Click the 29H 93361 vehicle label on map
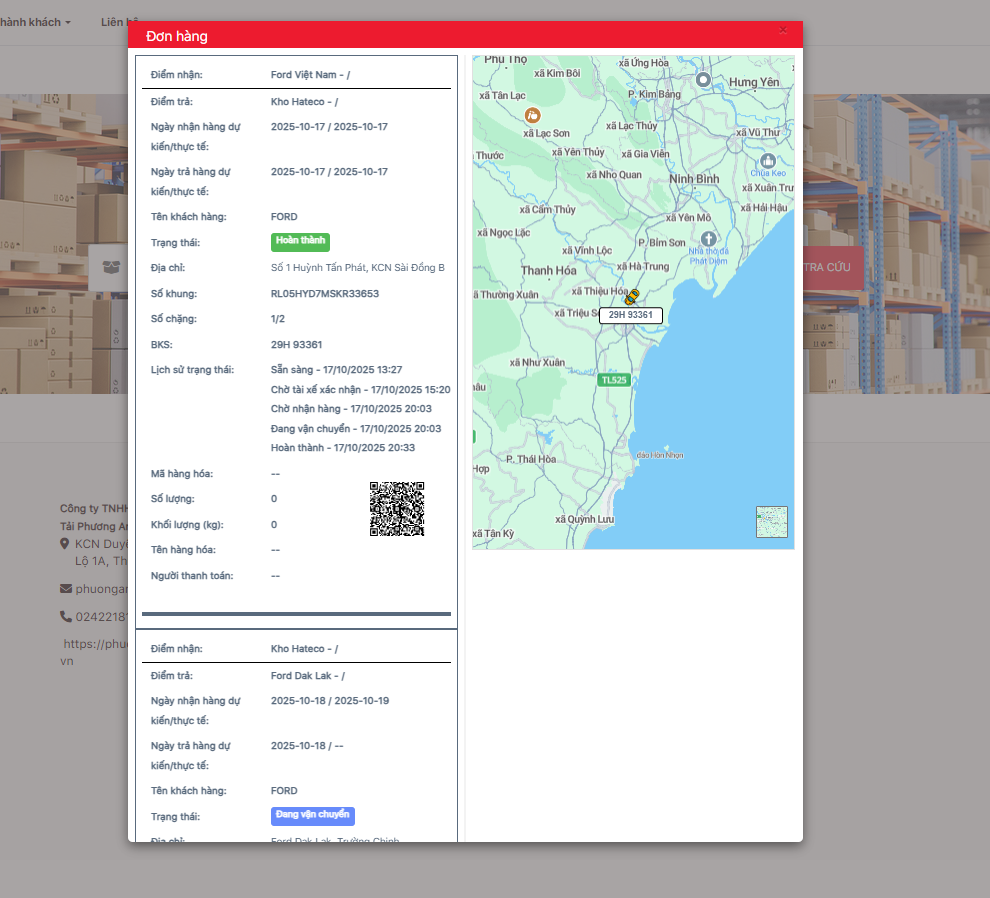The width and height of the screenshot is (990, 898). 630,315
